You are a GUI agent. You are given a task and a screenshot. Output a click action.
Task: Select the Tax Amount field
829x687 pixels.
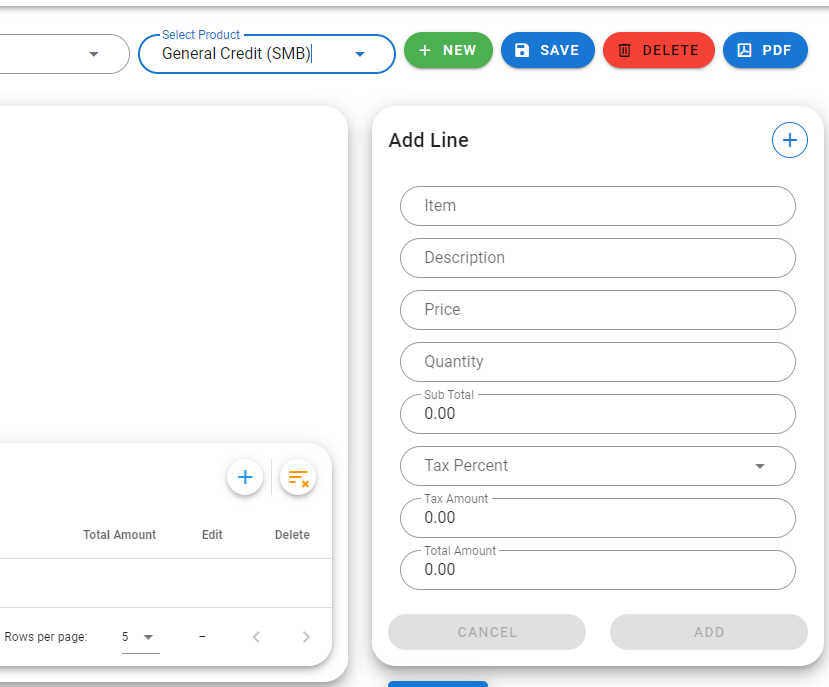click(x=597, y=518)
